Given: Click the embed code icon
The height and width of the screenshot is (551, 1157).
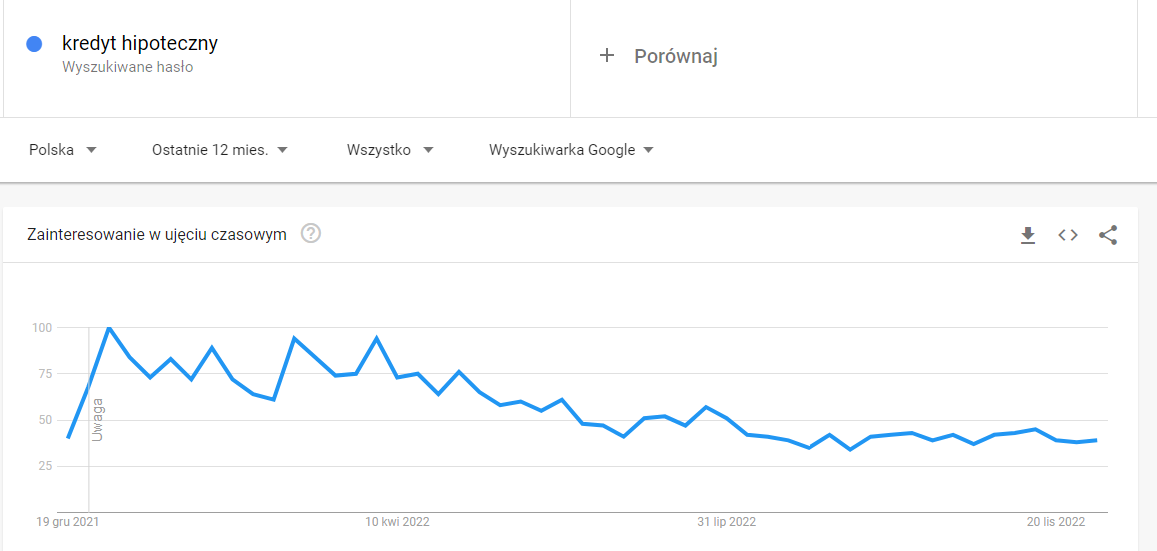Looking at the screenshot, I should [1068, 235].
